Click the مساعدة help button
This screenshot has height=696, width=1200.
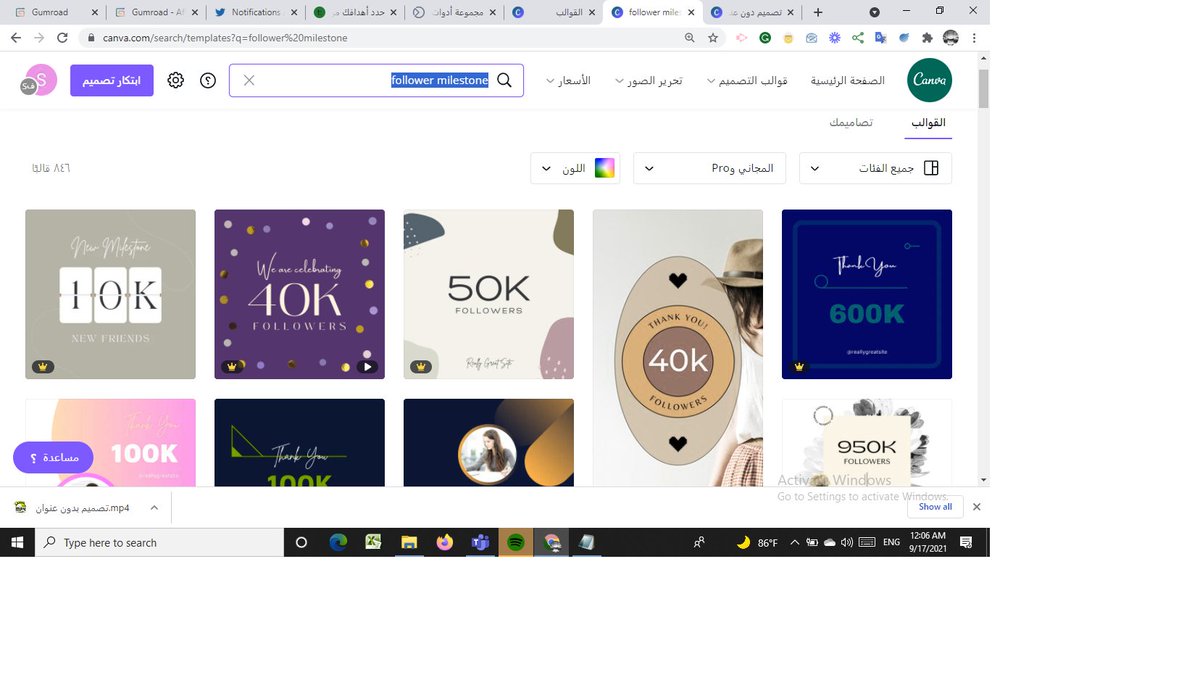[x=53, y=457]
